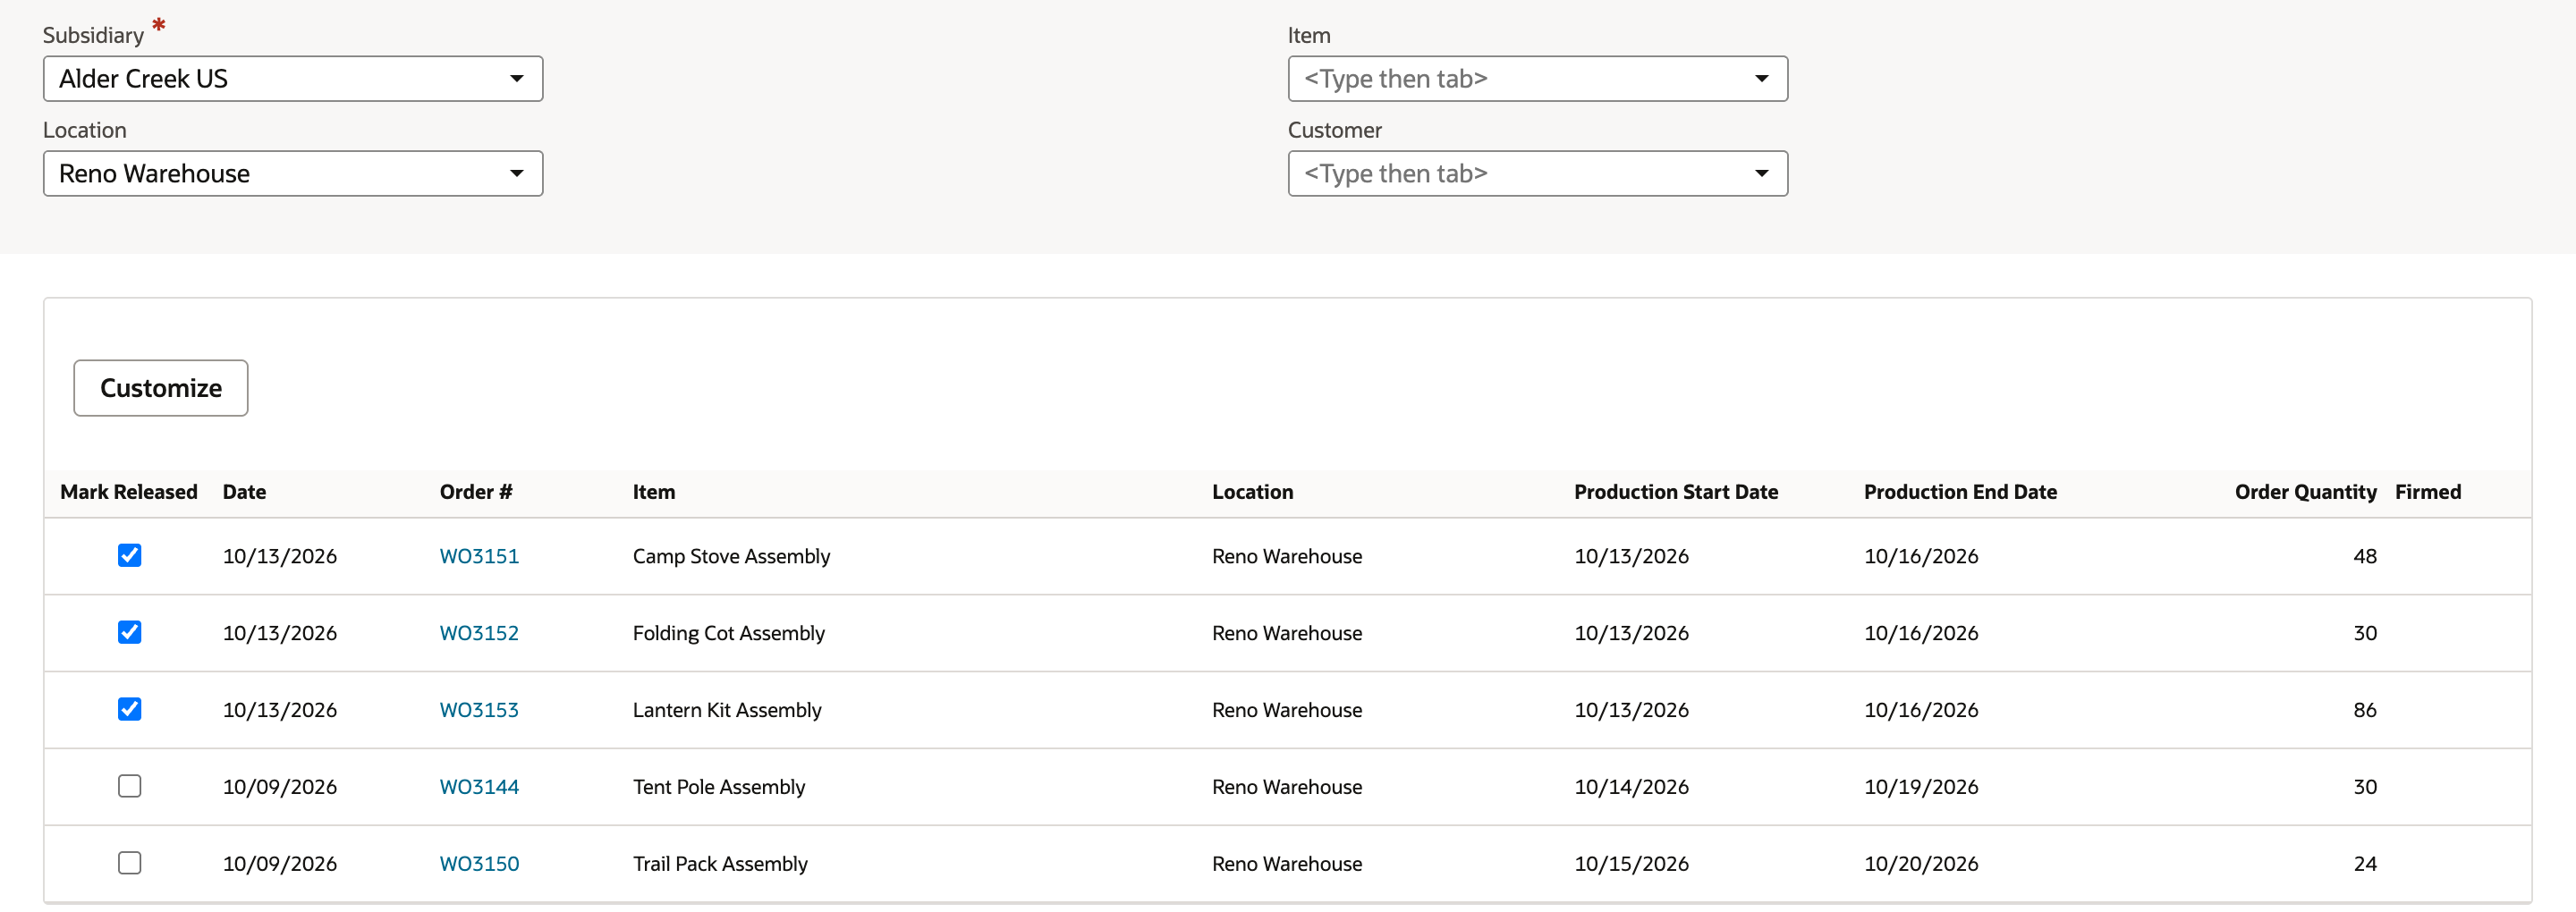
Task: Click production end date 10/19/2026
Action: pos(1920,787)
